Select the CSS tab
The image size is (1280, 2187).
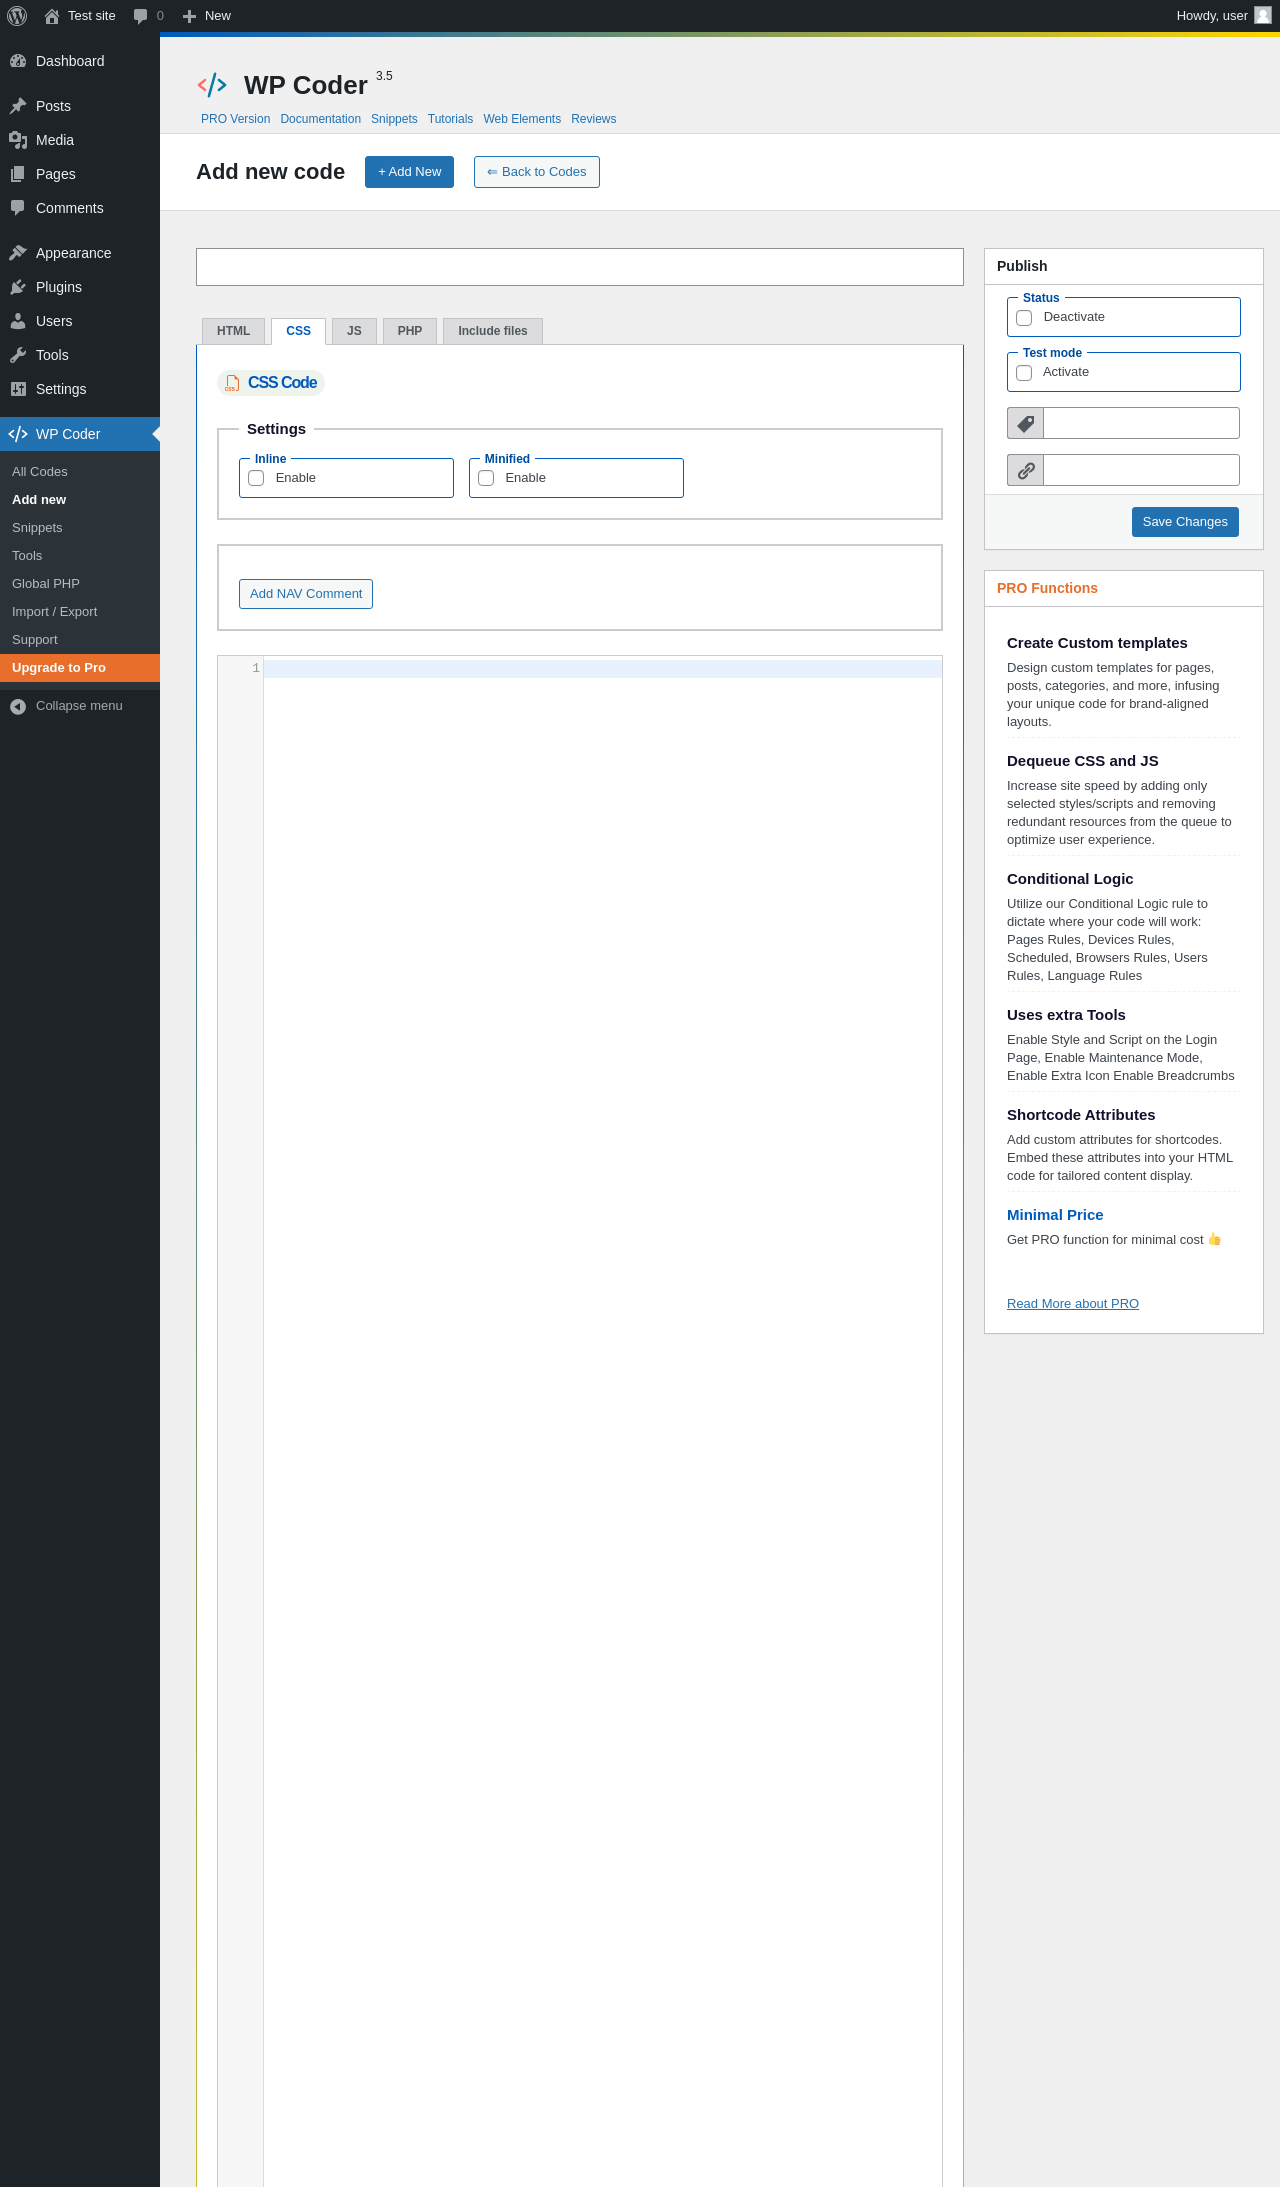click(298, 331)
